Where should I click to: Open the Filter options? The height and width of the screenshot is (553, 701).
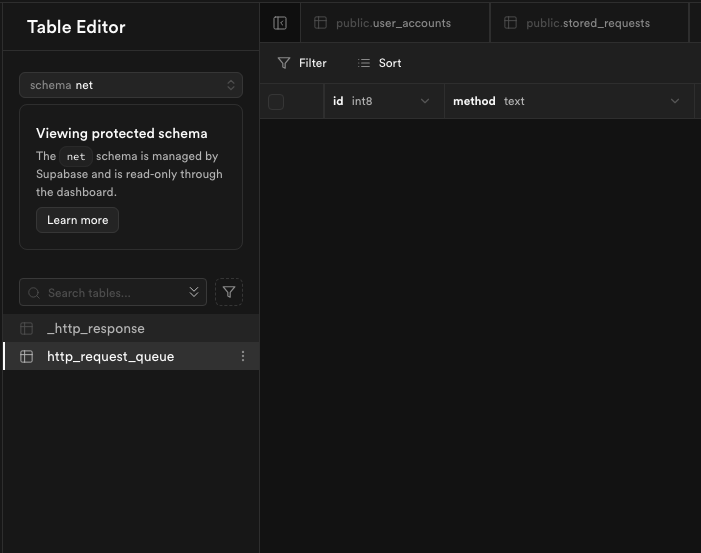pyautogui.click(x=302, y=63)
